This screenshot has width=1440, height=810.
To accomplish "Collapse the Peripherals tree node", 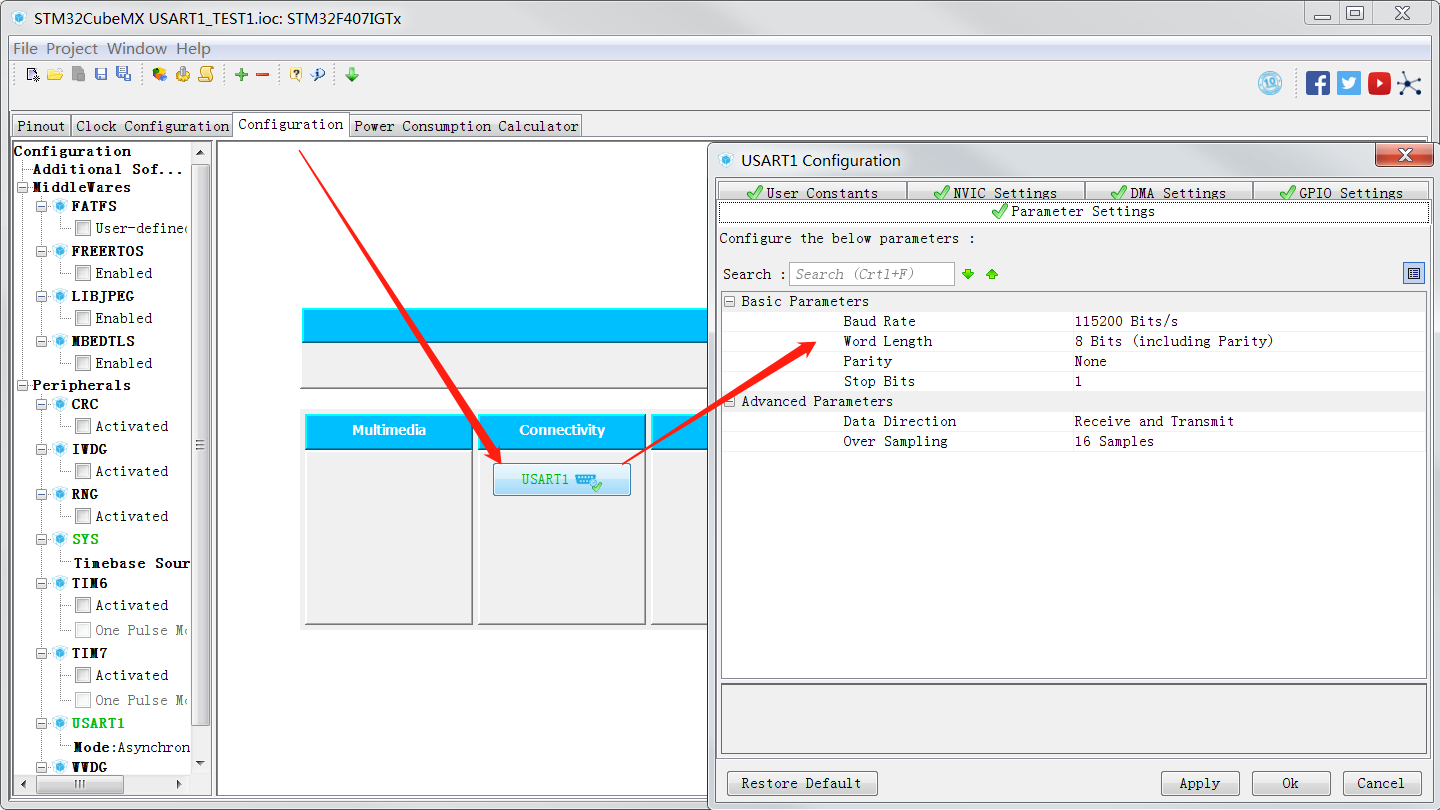I will click(x=23, y=385).
